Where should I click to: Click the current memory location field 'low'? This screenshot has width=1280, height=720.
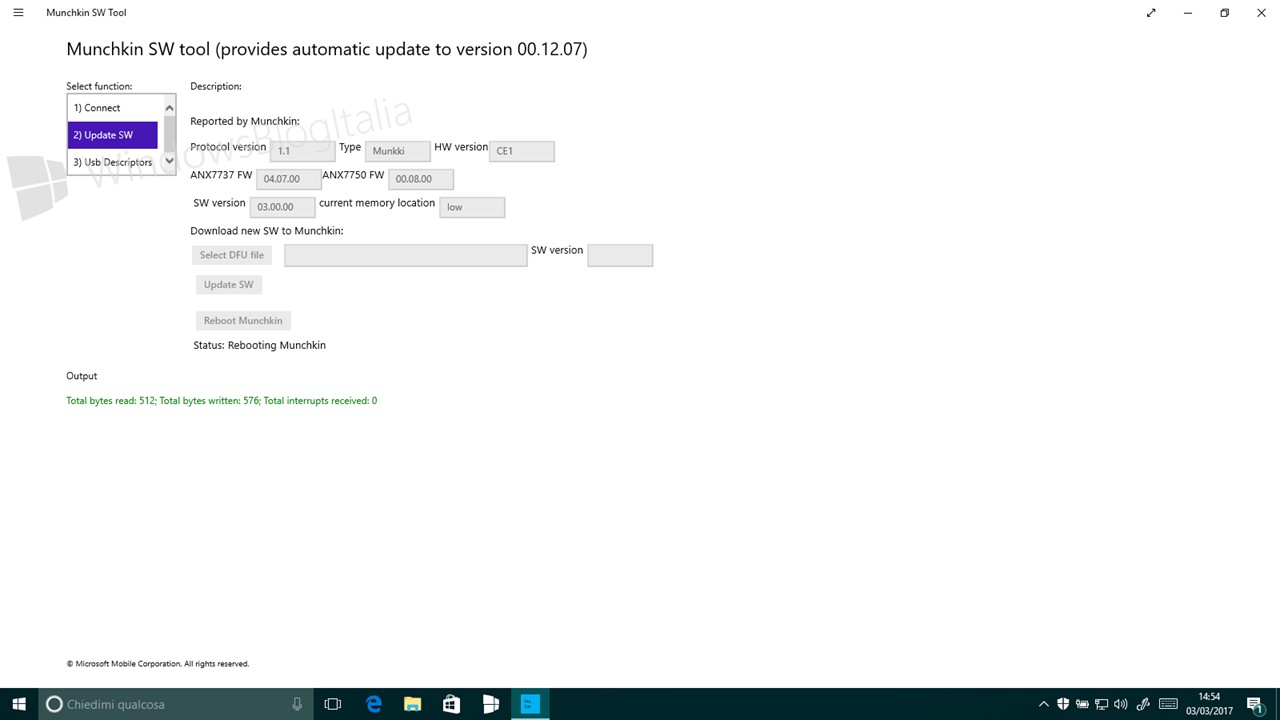point(472,207)
